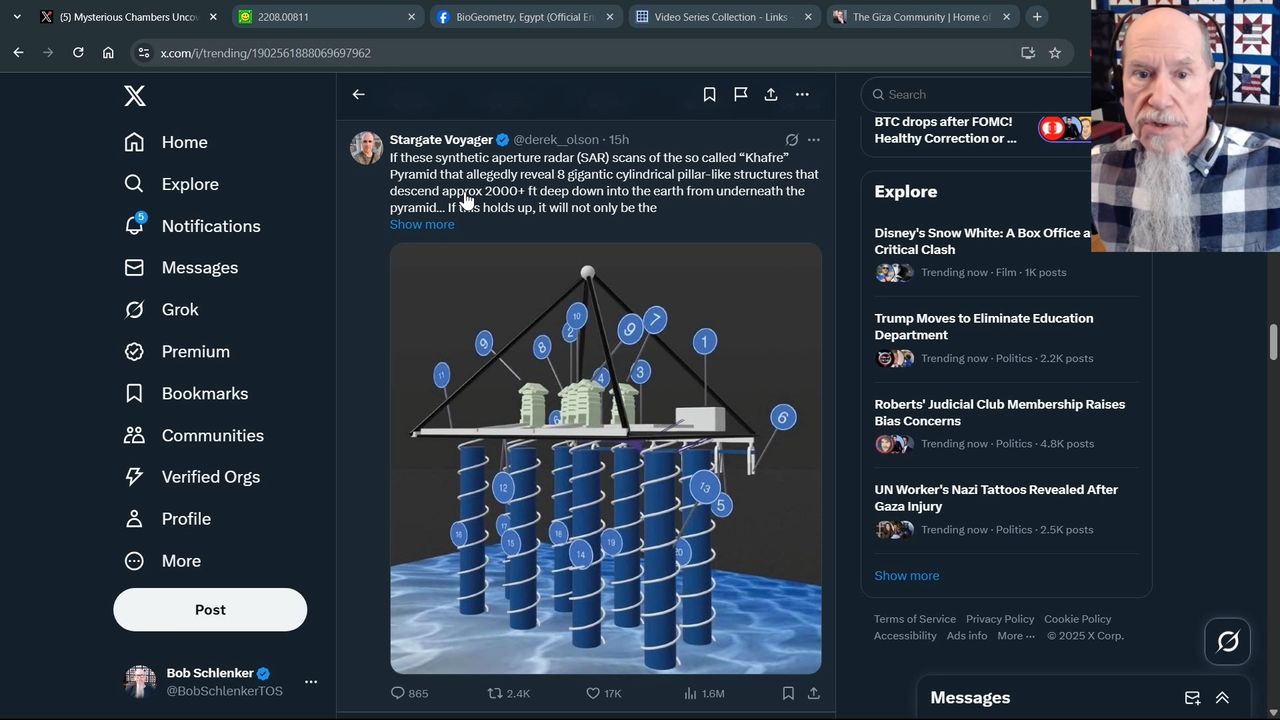Expand the Messages drawer

click(1222, 698)
